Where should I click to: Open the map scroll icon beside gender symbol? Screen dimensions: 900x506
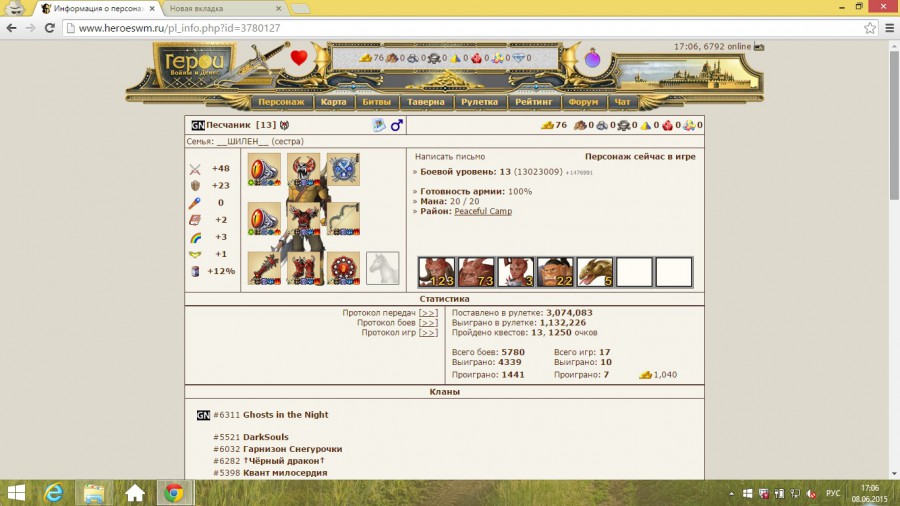[x=379, y=124]
